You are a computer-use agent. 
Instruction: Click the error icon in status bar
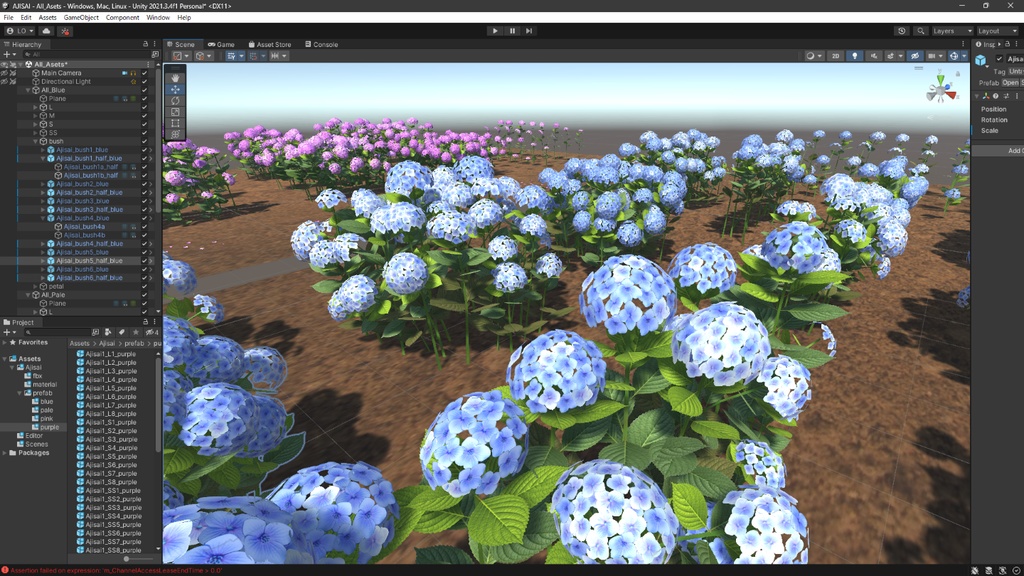(x=5, y=571)
